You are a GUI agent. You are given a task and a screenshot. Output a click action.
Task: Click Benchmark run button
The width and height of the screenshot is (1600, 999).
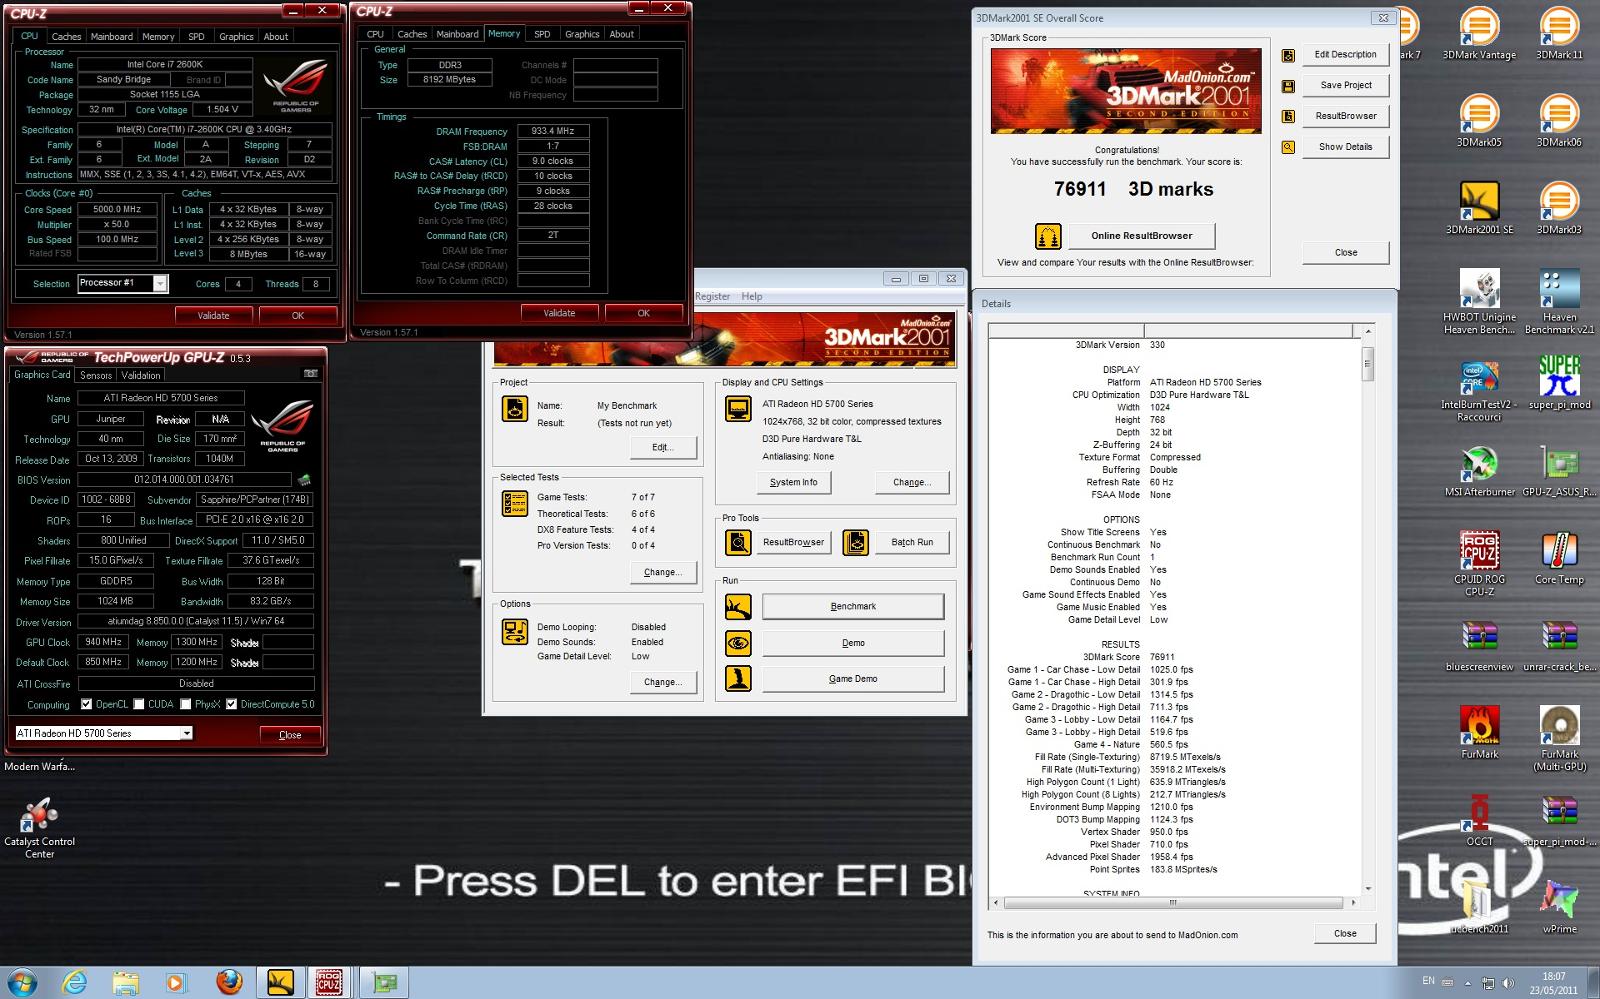coord(853,606)
